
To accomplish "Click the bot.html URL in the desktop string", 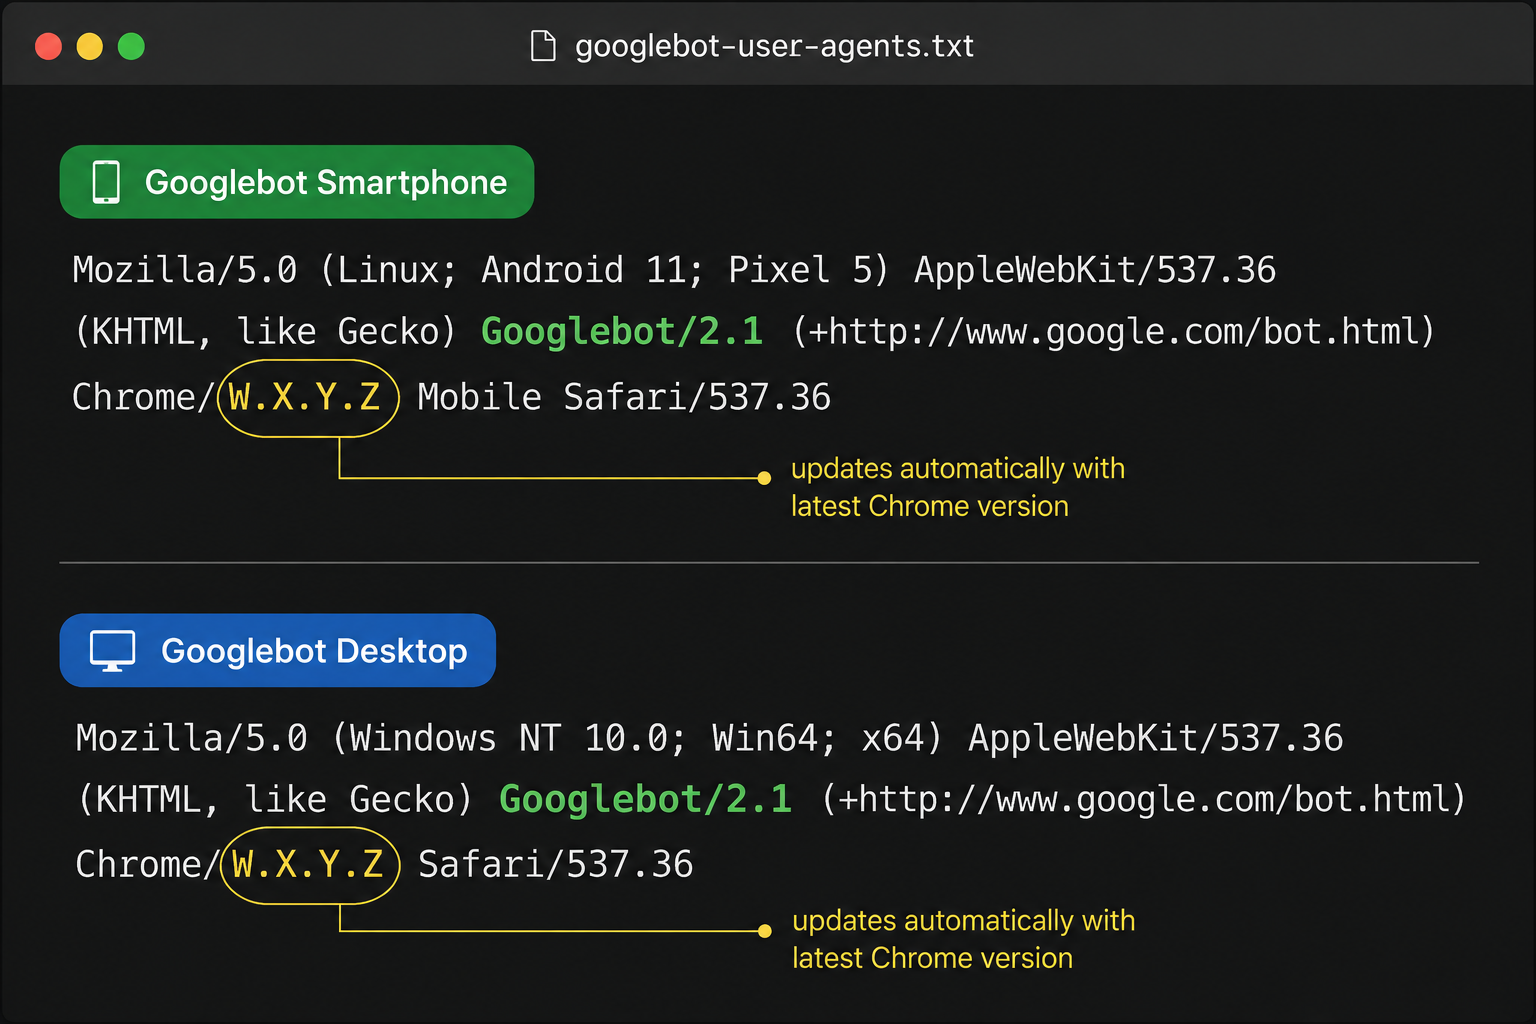I will 1143,799.
